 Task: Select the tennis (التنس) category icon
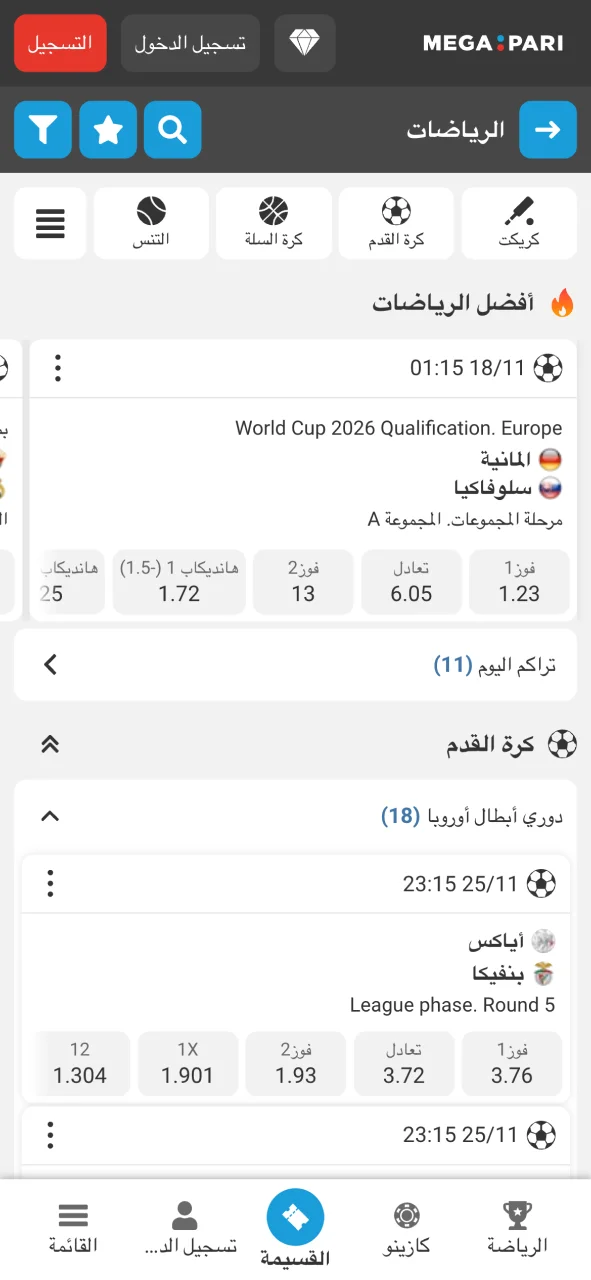coord(151,223)
